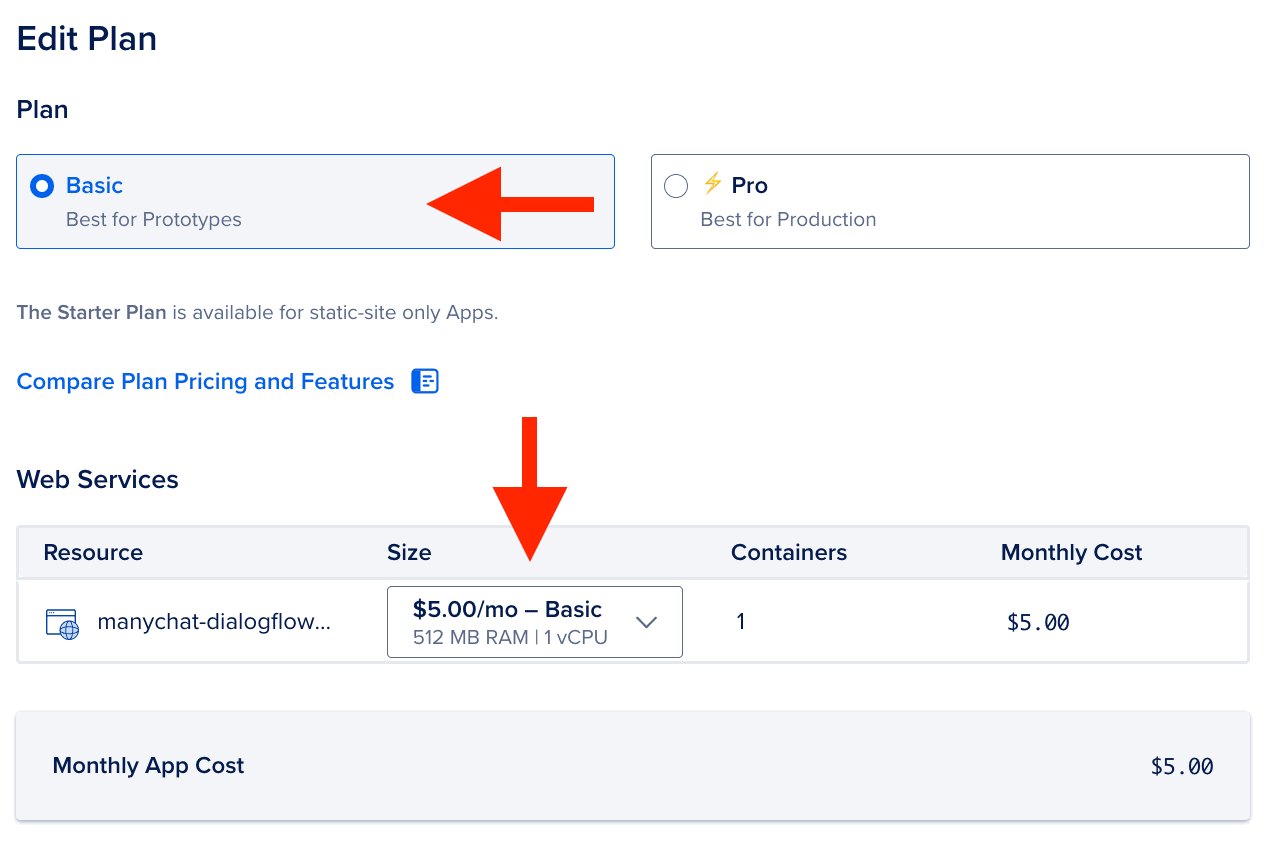Click the 512 MB RAM | 1 vCPU text
This screenshot has width=1268, height=854.
pyautogui.click(x=510, y=637)
